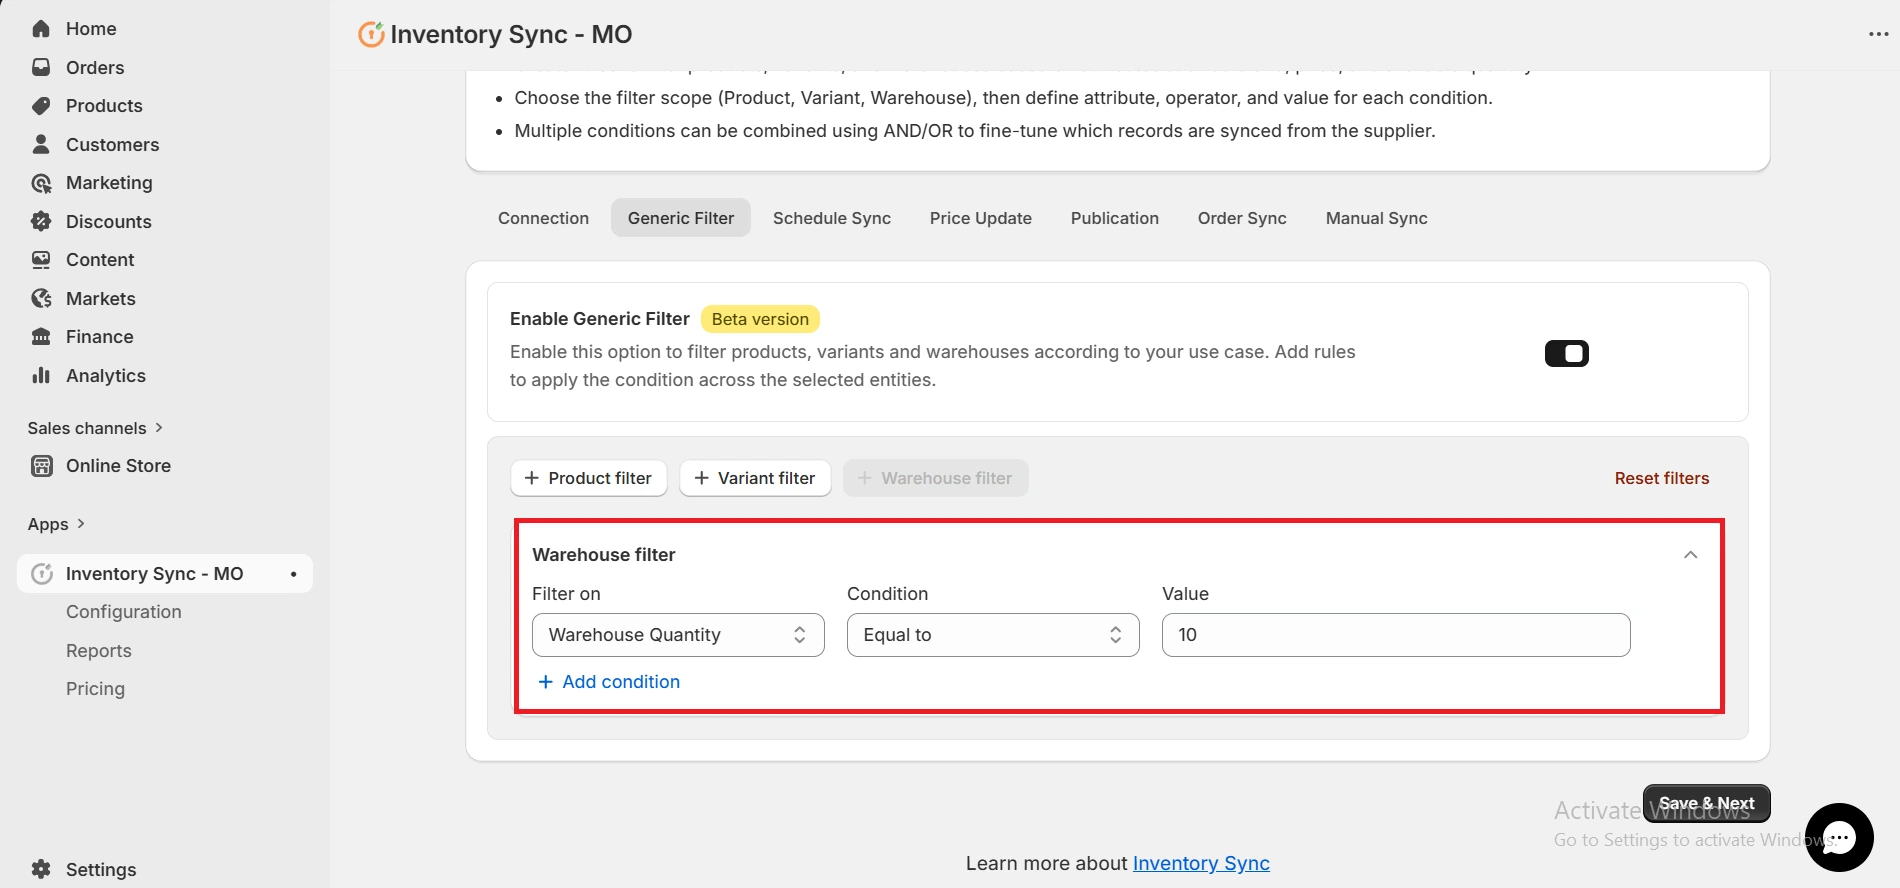Open the Filter on Warehouse Quantity dropdown

click(678, 635)
